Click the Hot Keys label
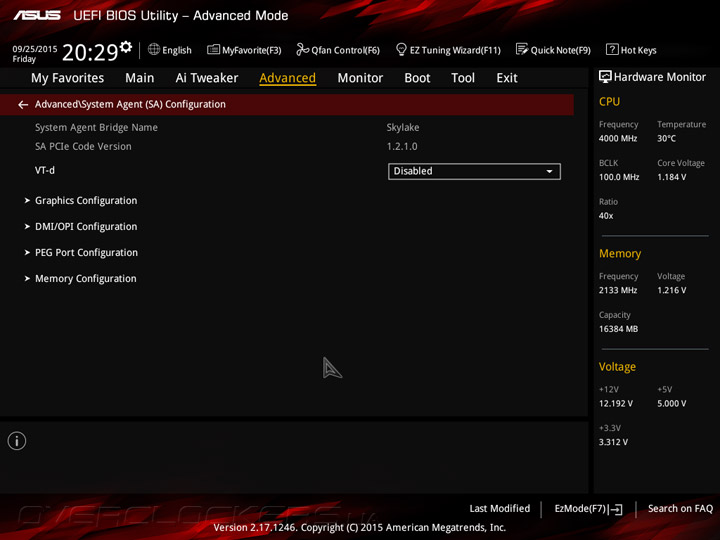Image resolution: width=720 pixels, height=540 pixels. (639, 50)
